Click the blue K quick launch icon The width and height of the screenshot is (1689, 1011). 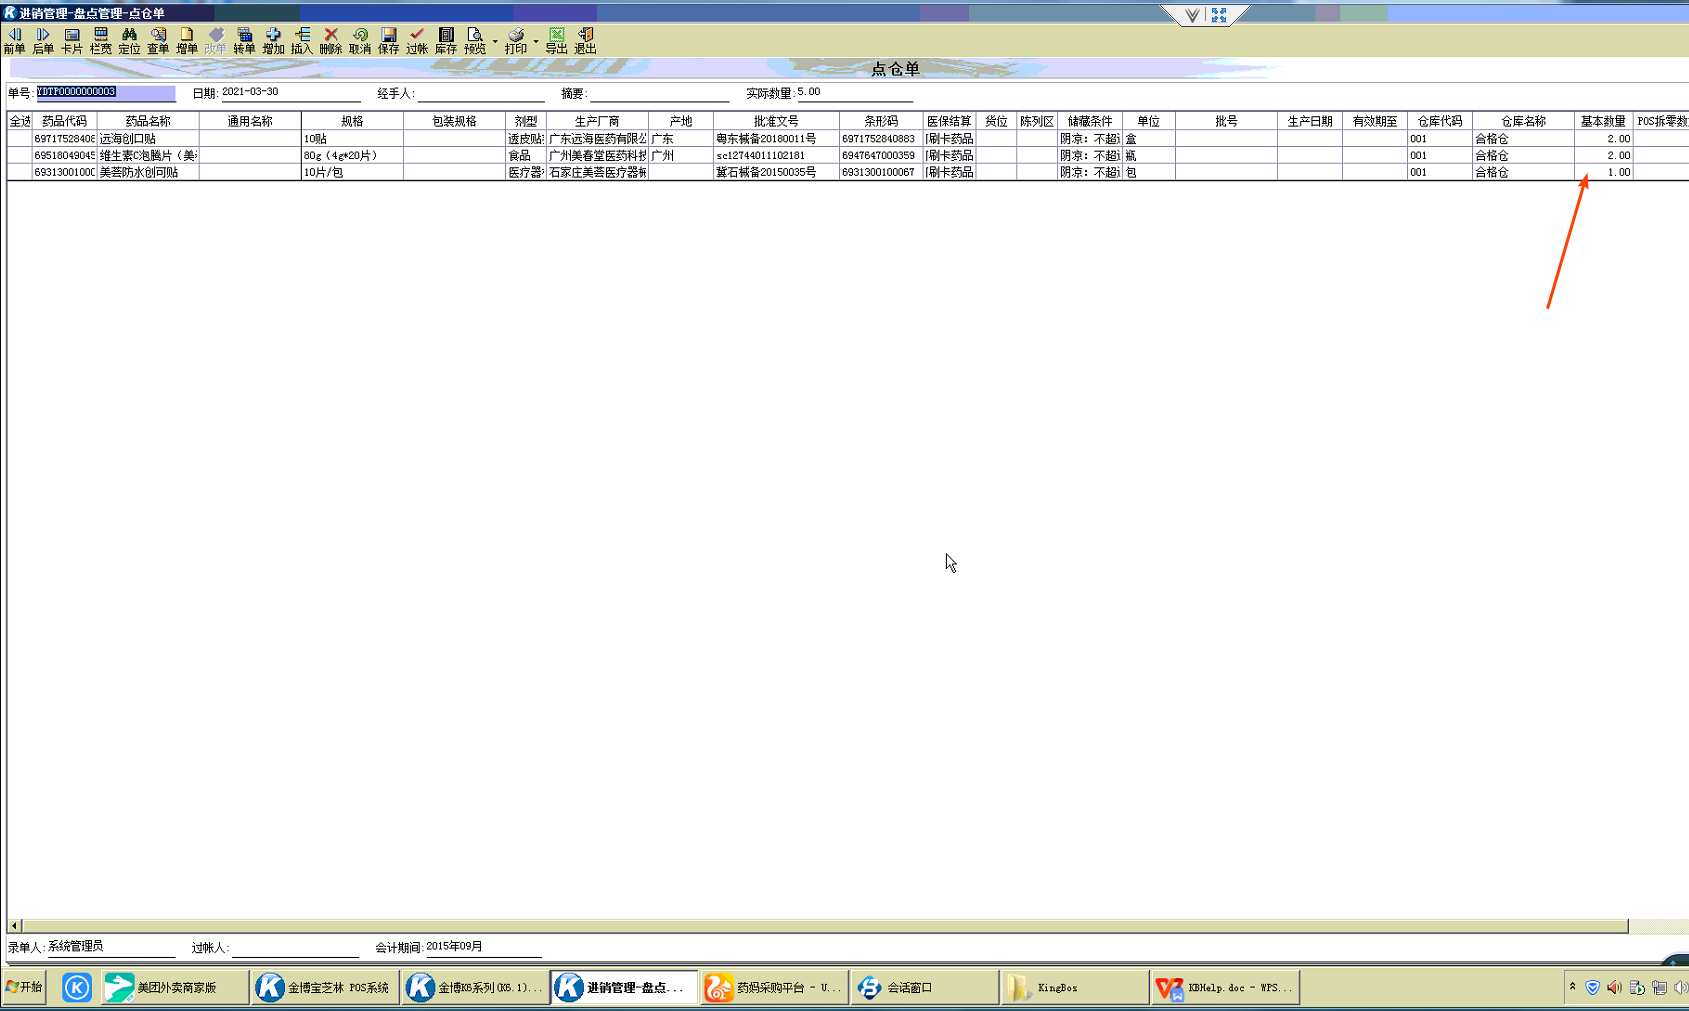click(x=77, y=988)
